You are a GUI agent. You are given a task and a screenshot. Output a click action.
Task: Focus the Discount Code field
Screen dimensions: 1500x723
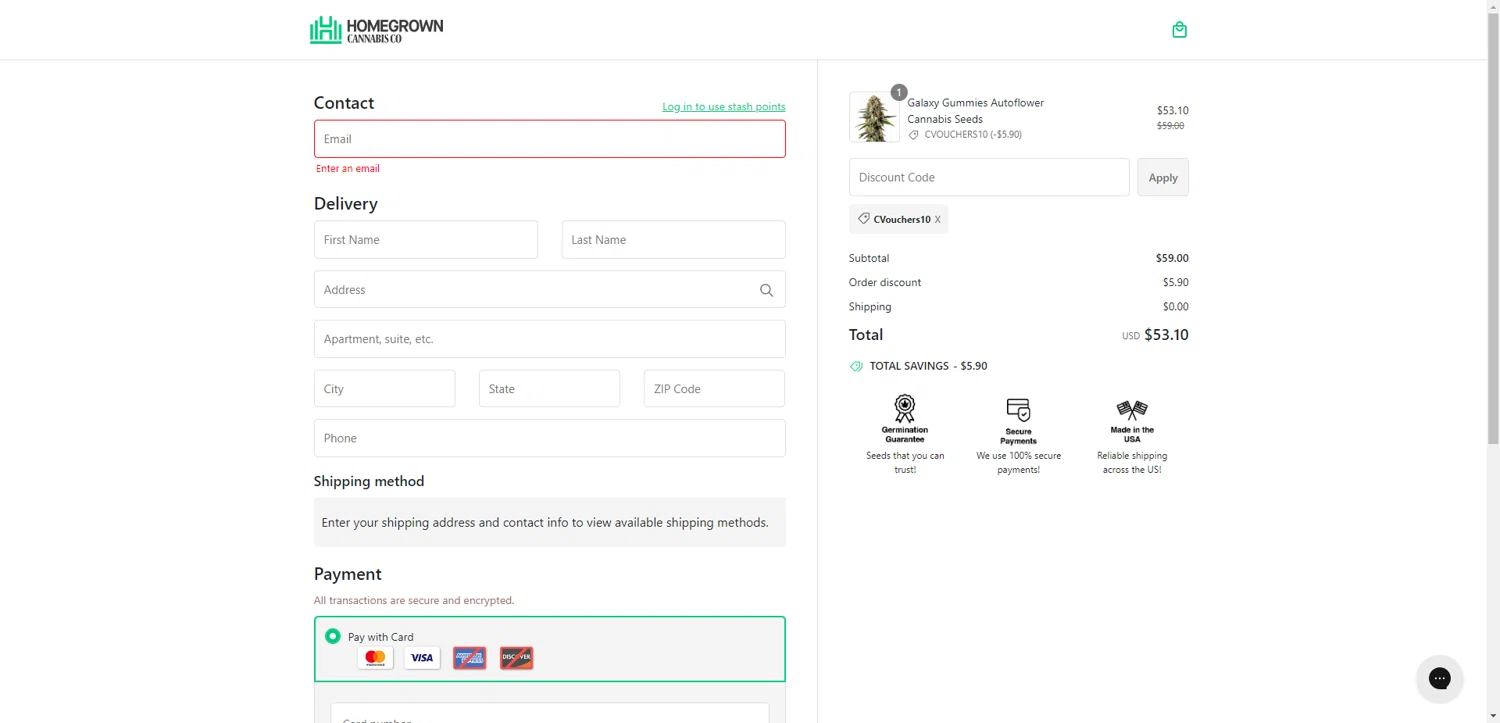[x=989, y=177]
